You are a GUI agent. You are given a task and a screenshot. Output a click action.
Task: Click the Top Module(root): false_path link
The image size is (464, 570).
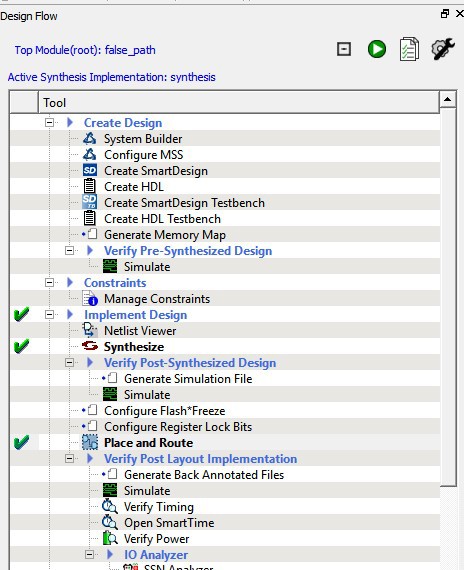click(x=85, y=50)
